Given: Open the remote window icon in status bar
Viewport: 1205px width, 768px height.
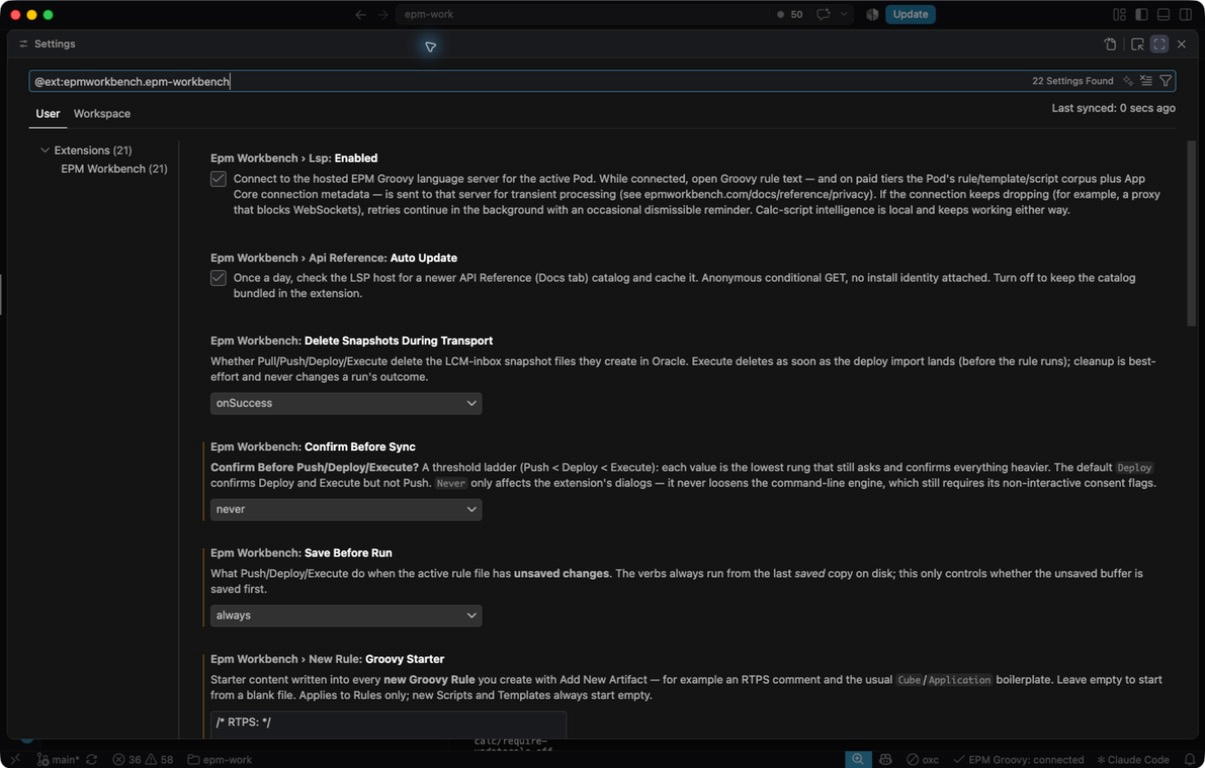Looking at the screenshot, I should [14, 760].
